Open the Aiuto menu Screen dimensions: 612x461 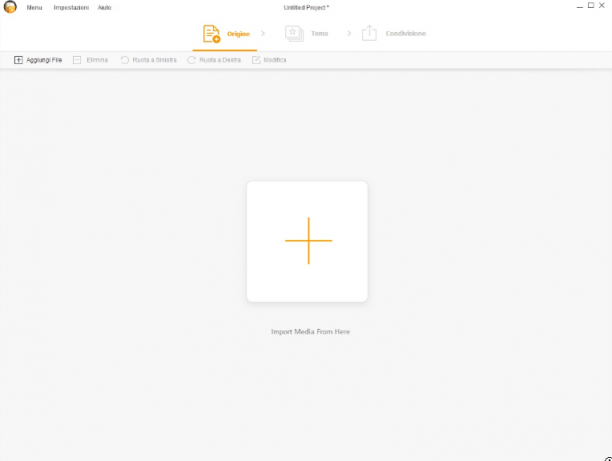point(105,7)
